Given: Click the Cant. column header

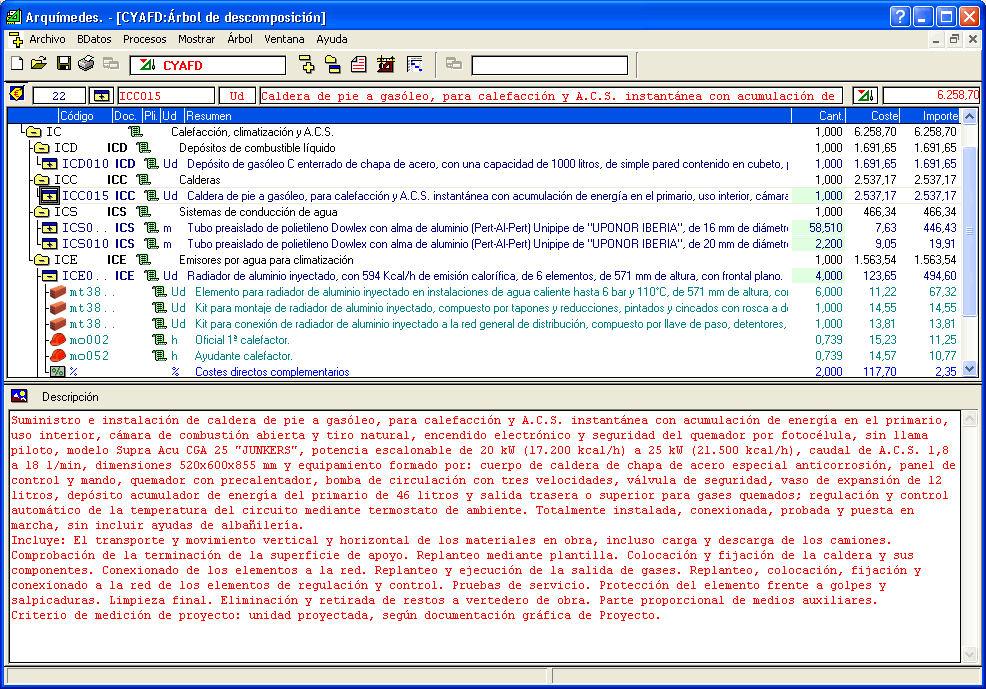Looking at the screenshot, I should [819, 116].
